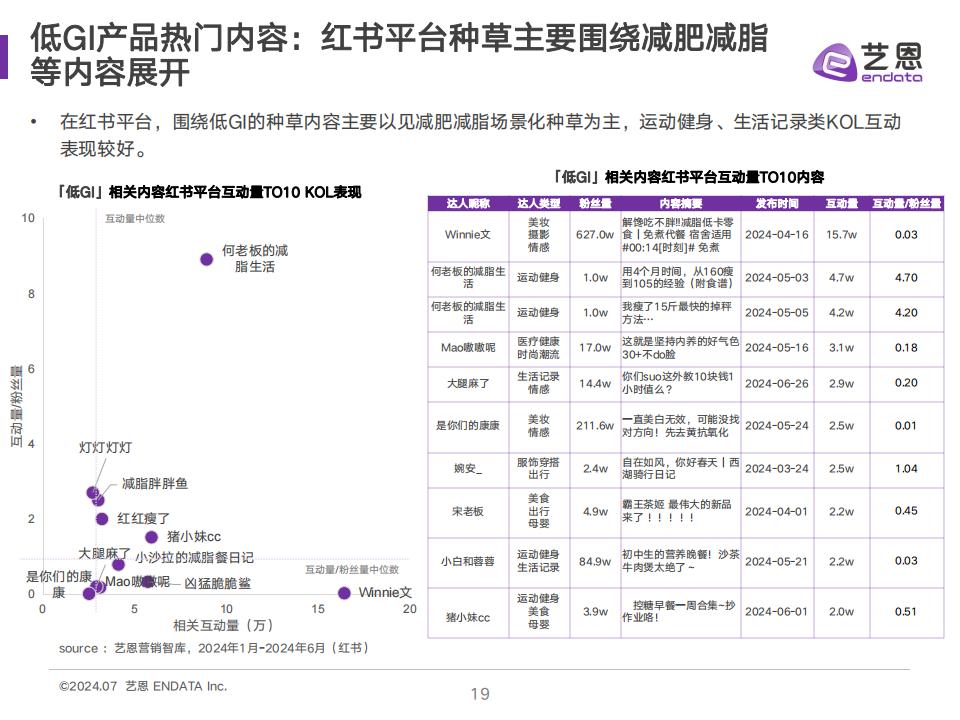Click the 粉丝量 column header

coord(595,203)
